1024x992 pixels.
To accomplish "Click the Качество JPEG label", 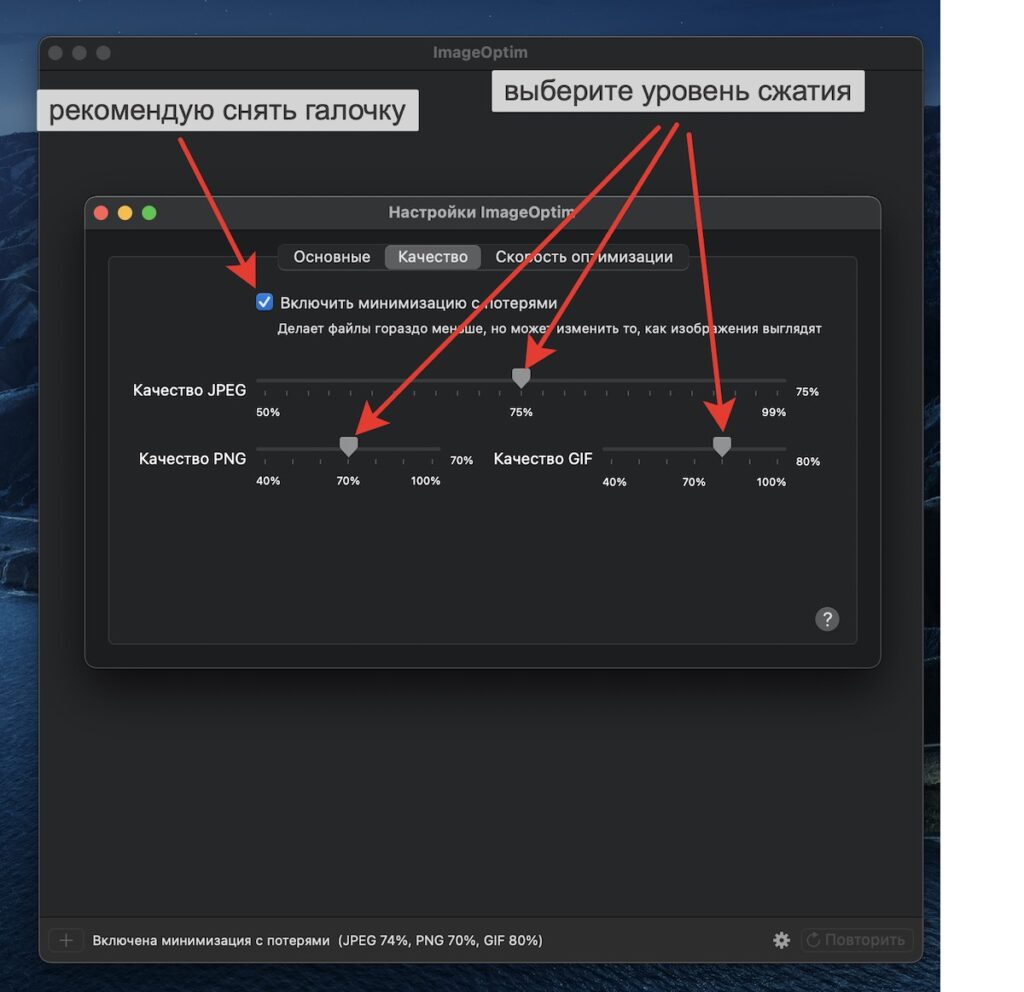I will [189, 390].
